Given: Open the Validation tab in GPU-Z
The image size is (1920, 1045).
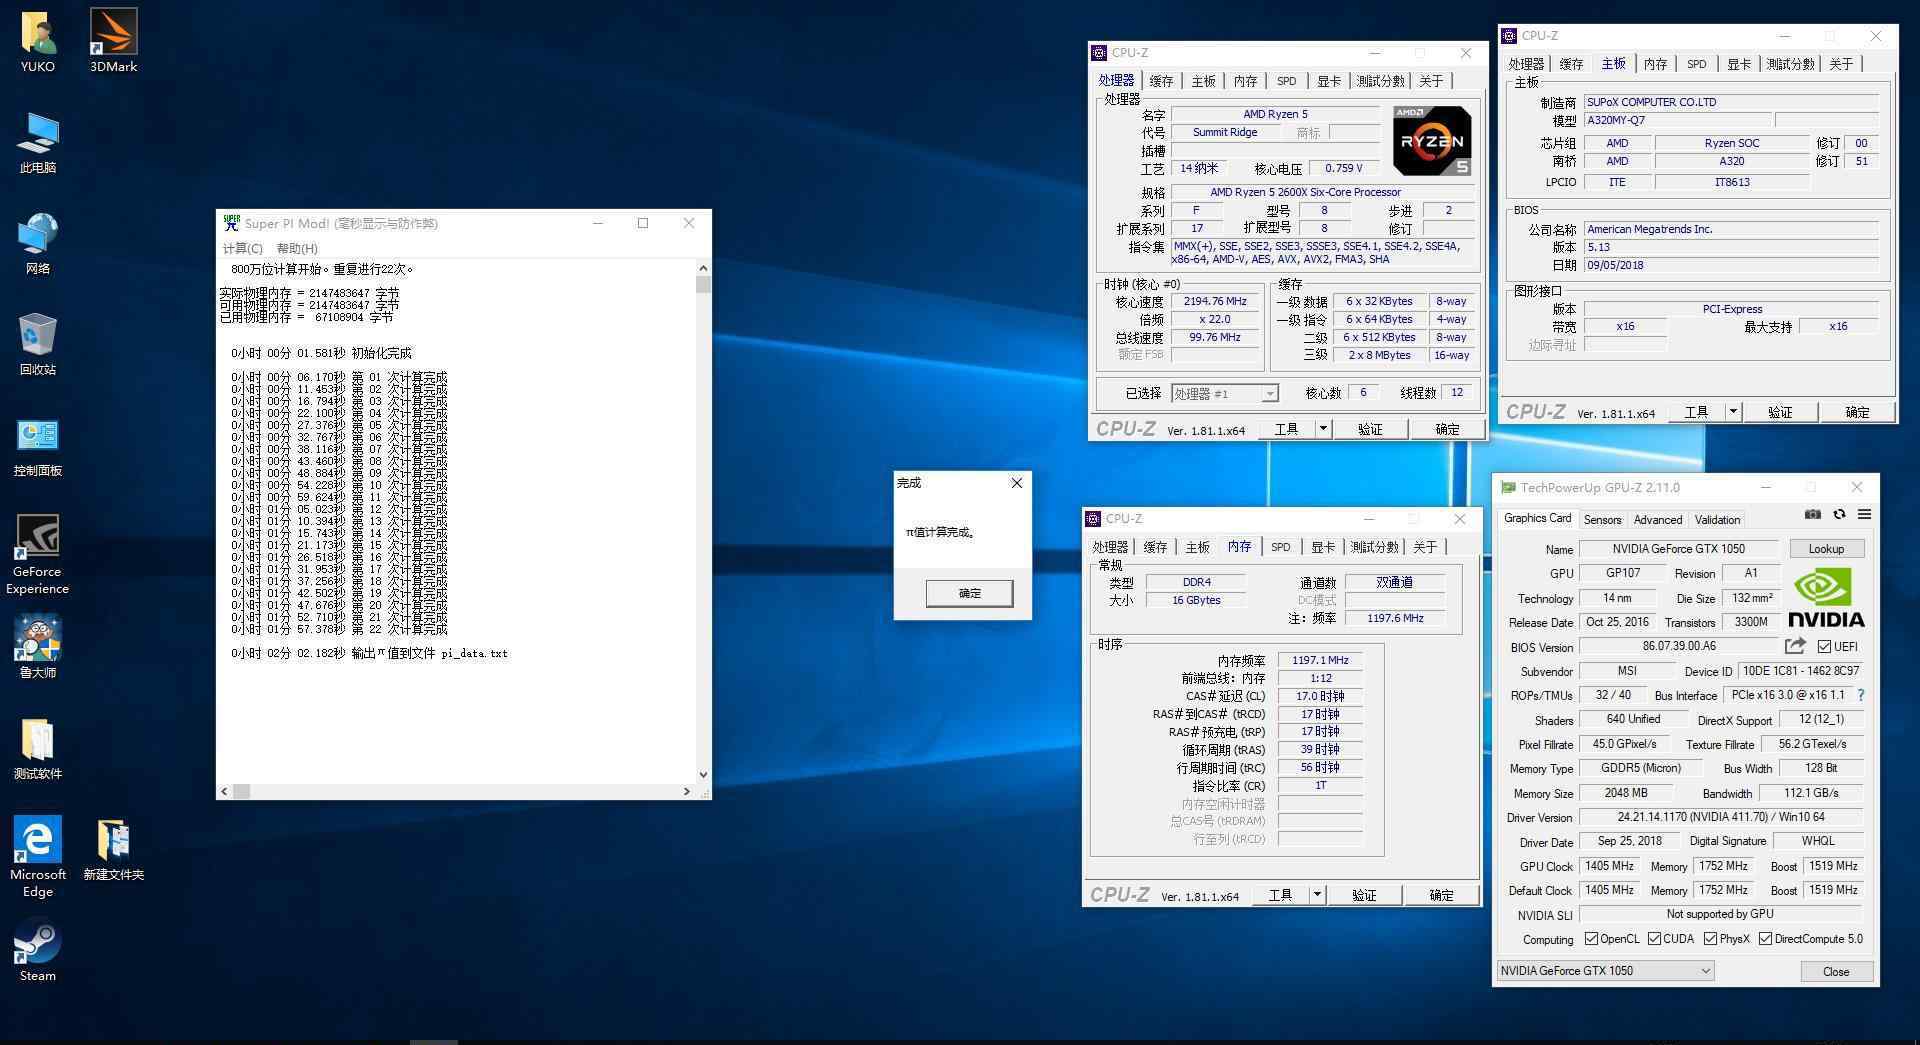Looking at the screenshot, I should click(x=1718, y=520).
